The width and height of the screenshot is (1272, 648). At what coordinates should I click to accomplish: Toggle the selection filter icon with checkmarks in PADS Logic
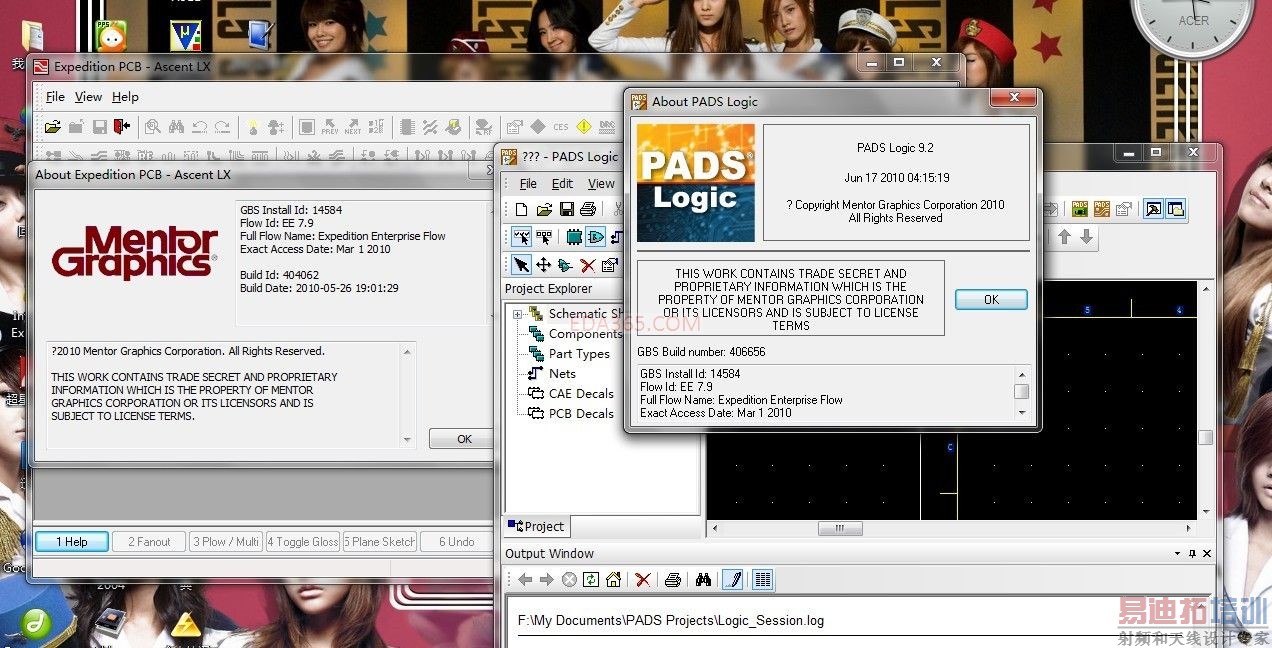click(x=521, y=237)
